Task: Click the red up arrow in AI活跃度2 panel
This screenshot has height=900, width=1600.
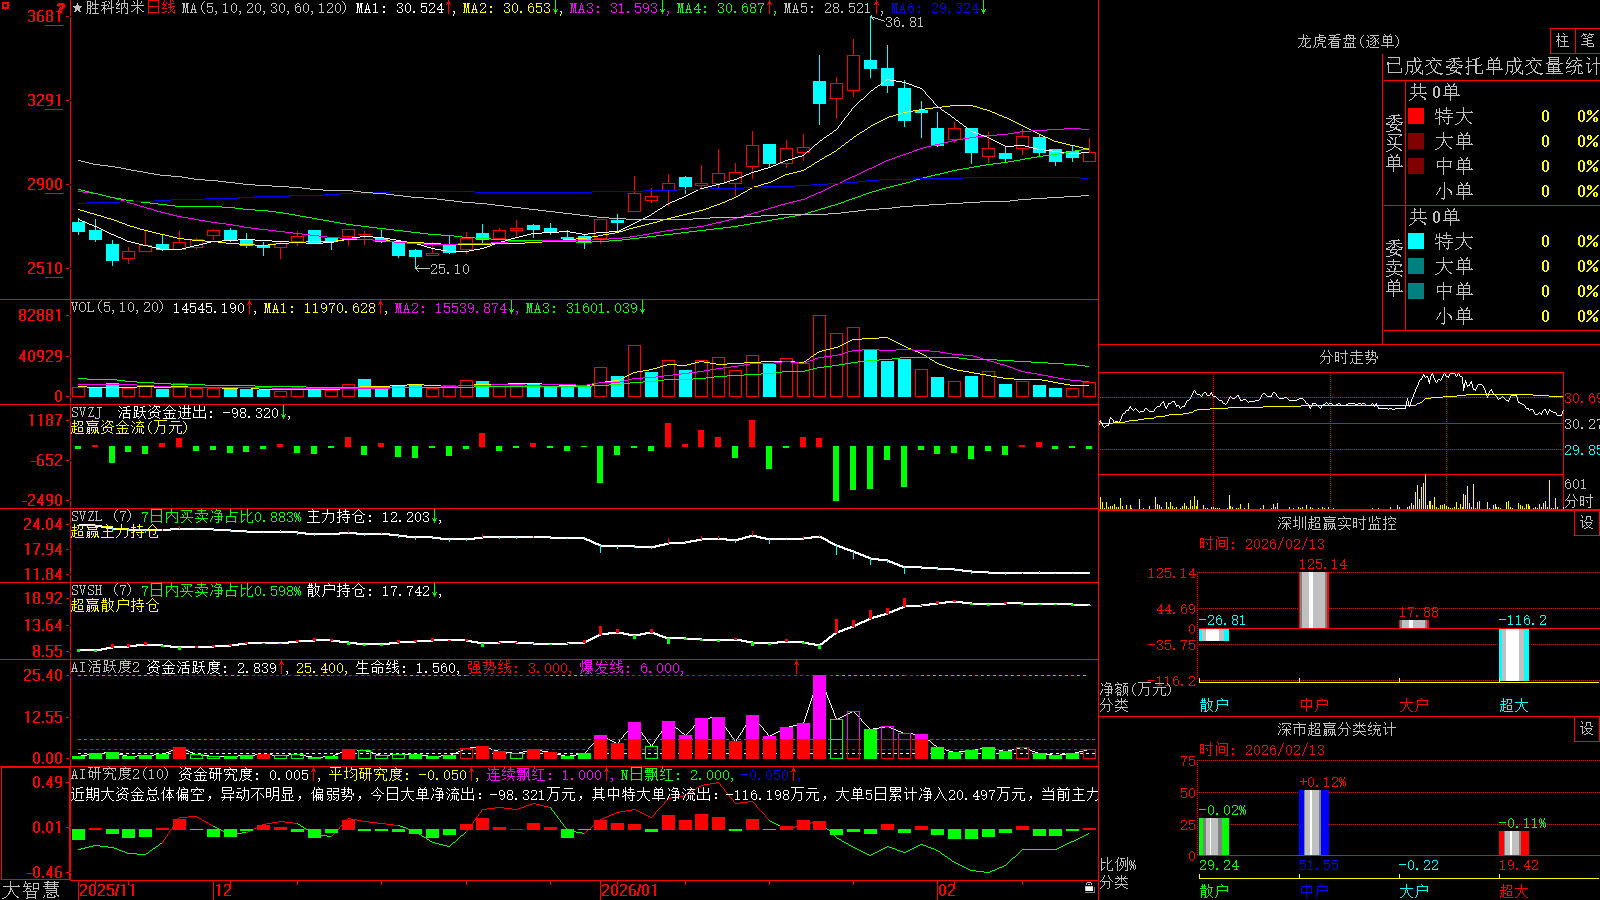Action: click(x=797, y=667)
